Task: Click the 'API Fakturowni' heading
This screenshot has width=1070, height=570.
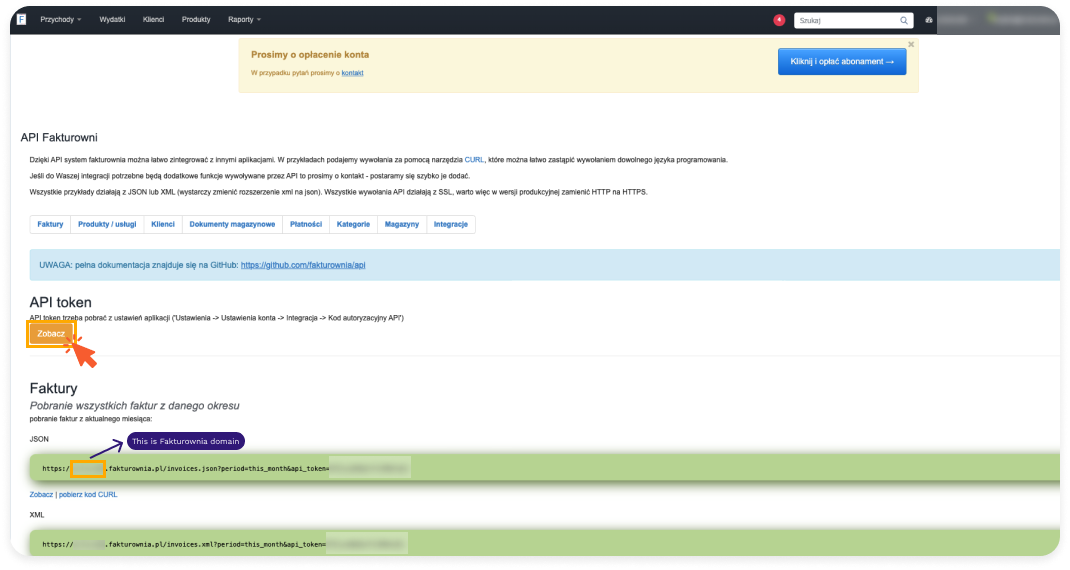Action: (59, 137)
